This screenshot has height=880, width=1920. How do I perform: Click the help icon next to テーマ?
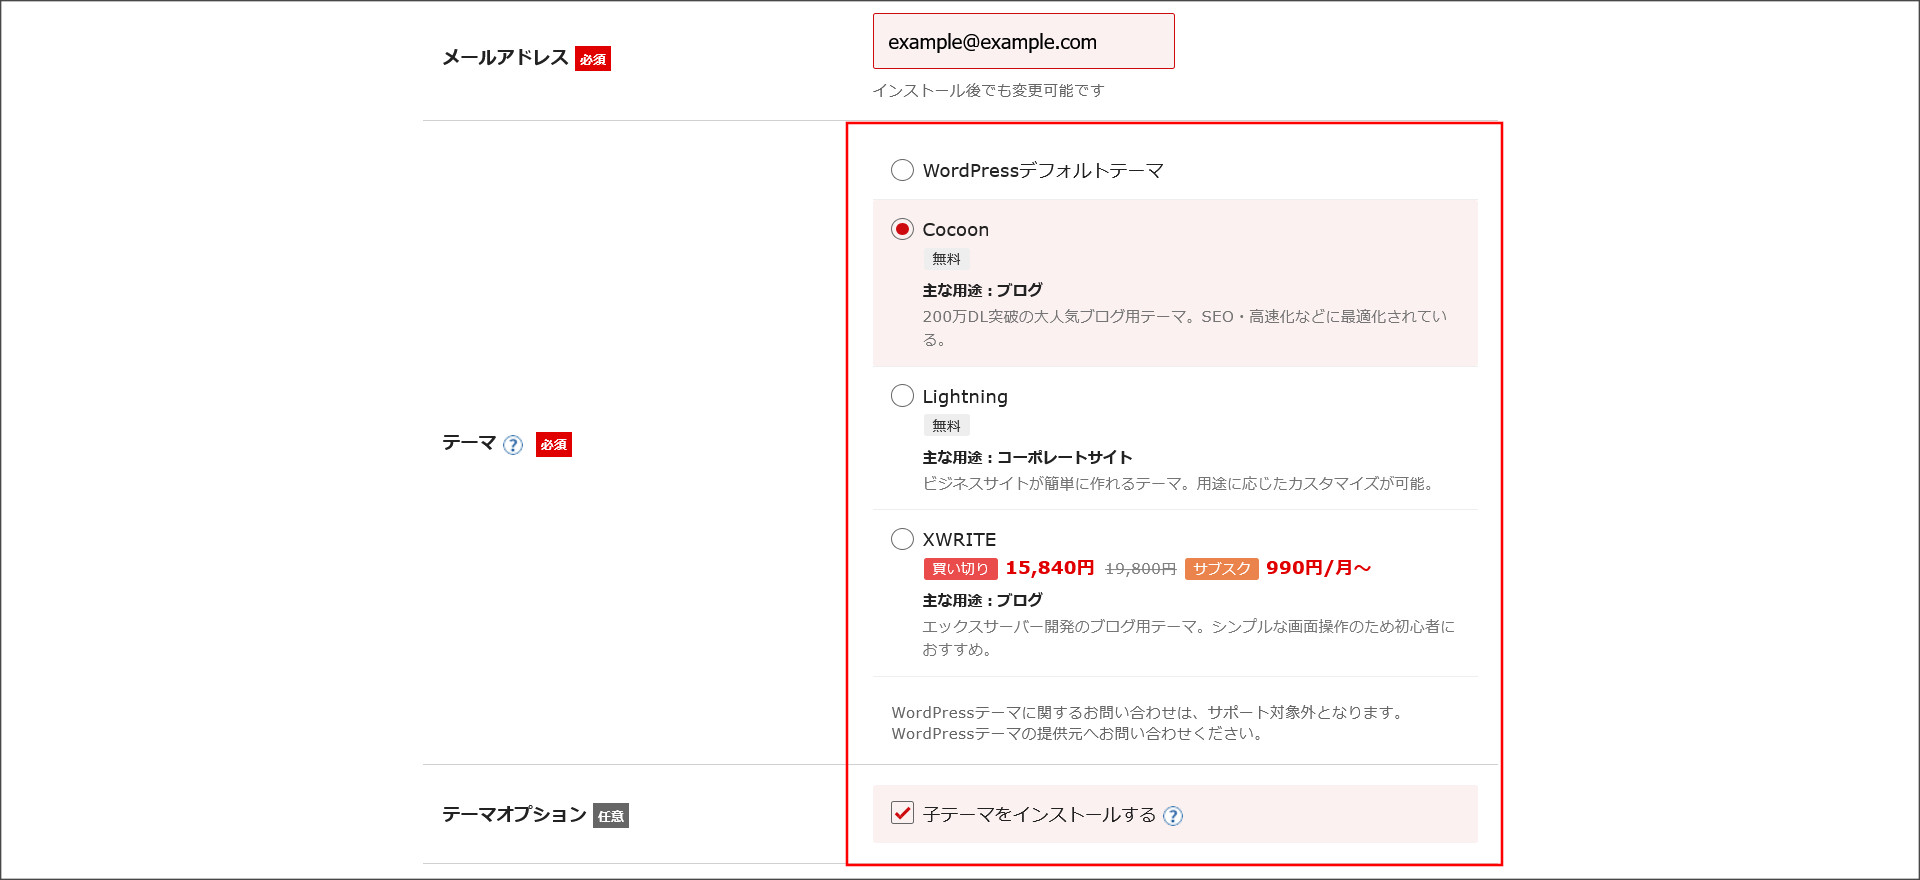513,445
